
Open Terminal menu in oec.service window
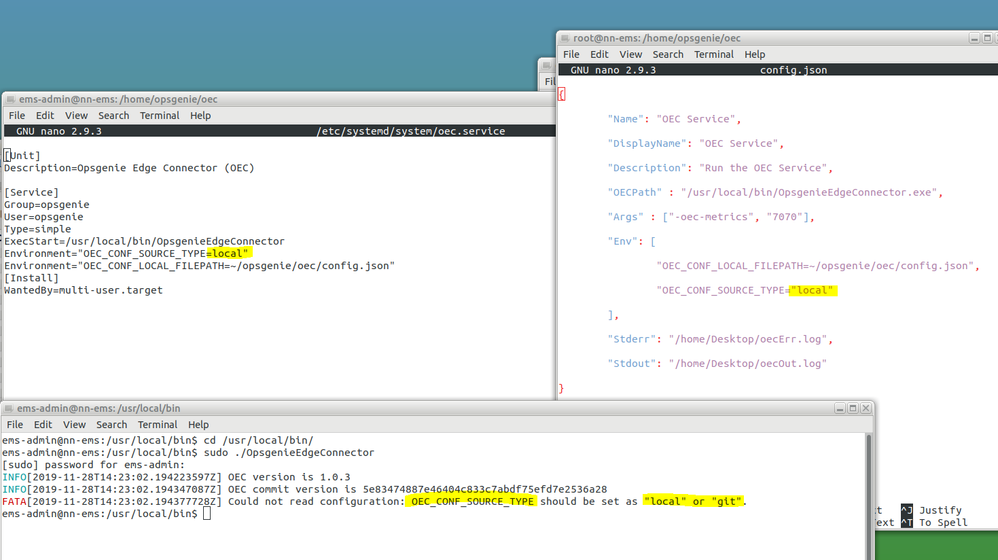tap(159, 115)
